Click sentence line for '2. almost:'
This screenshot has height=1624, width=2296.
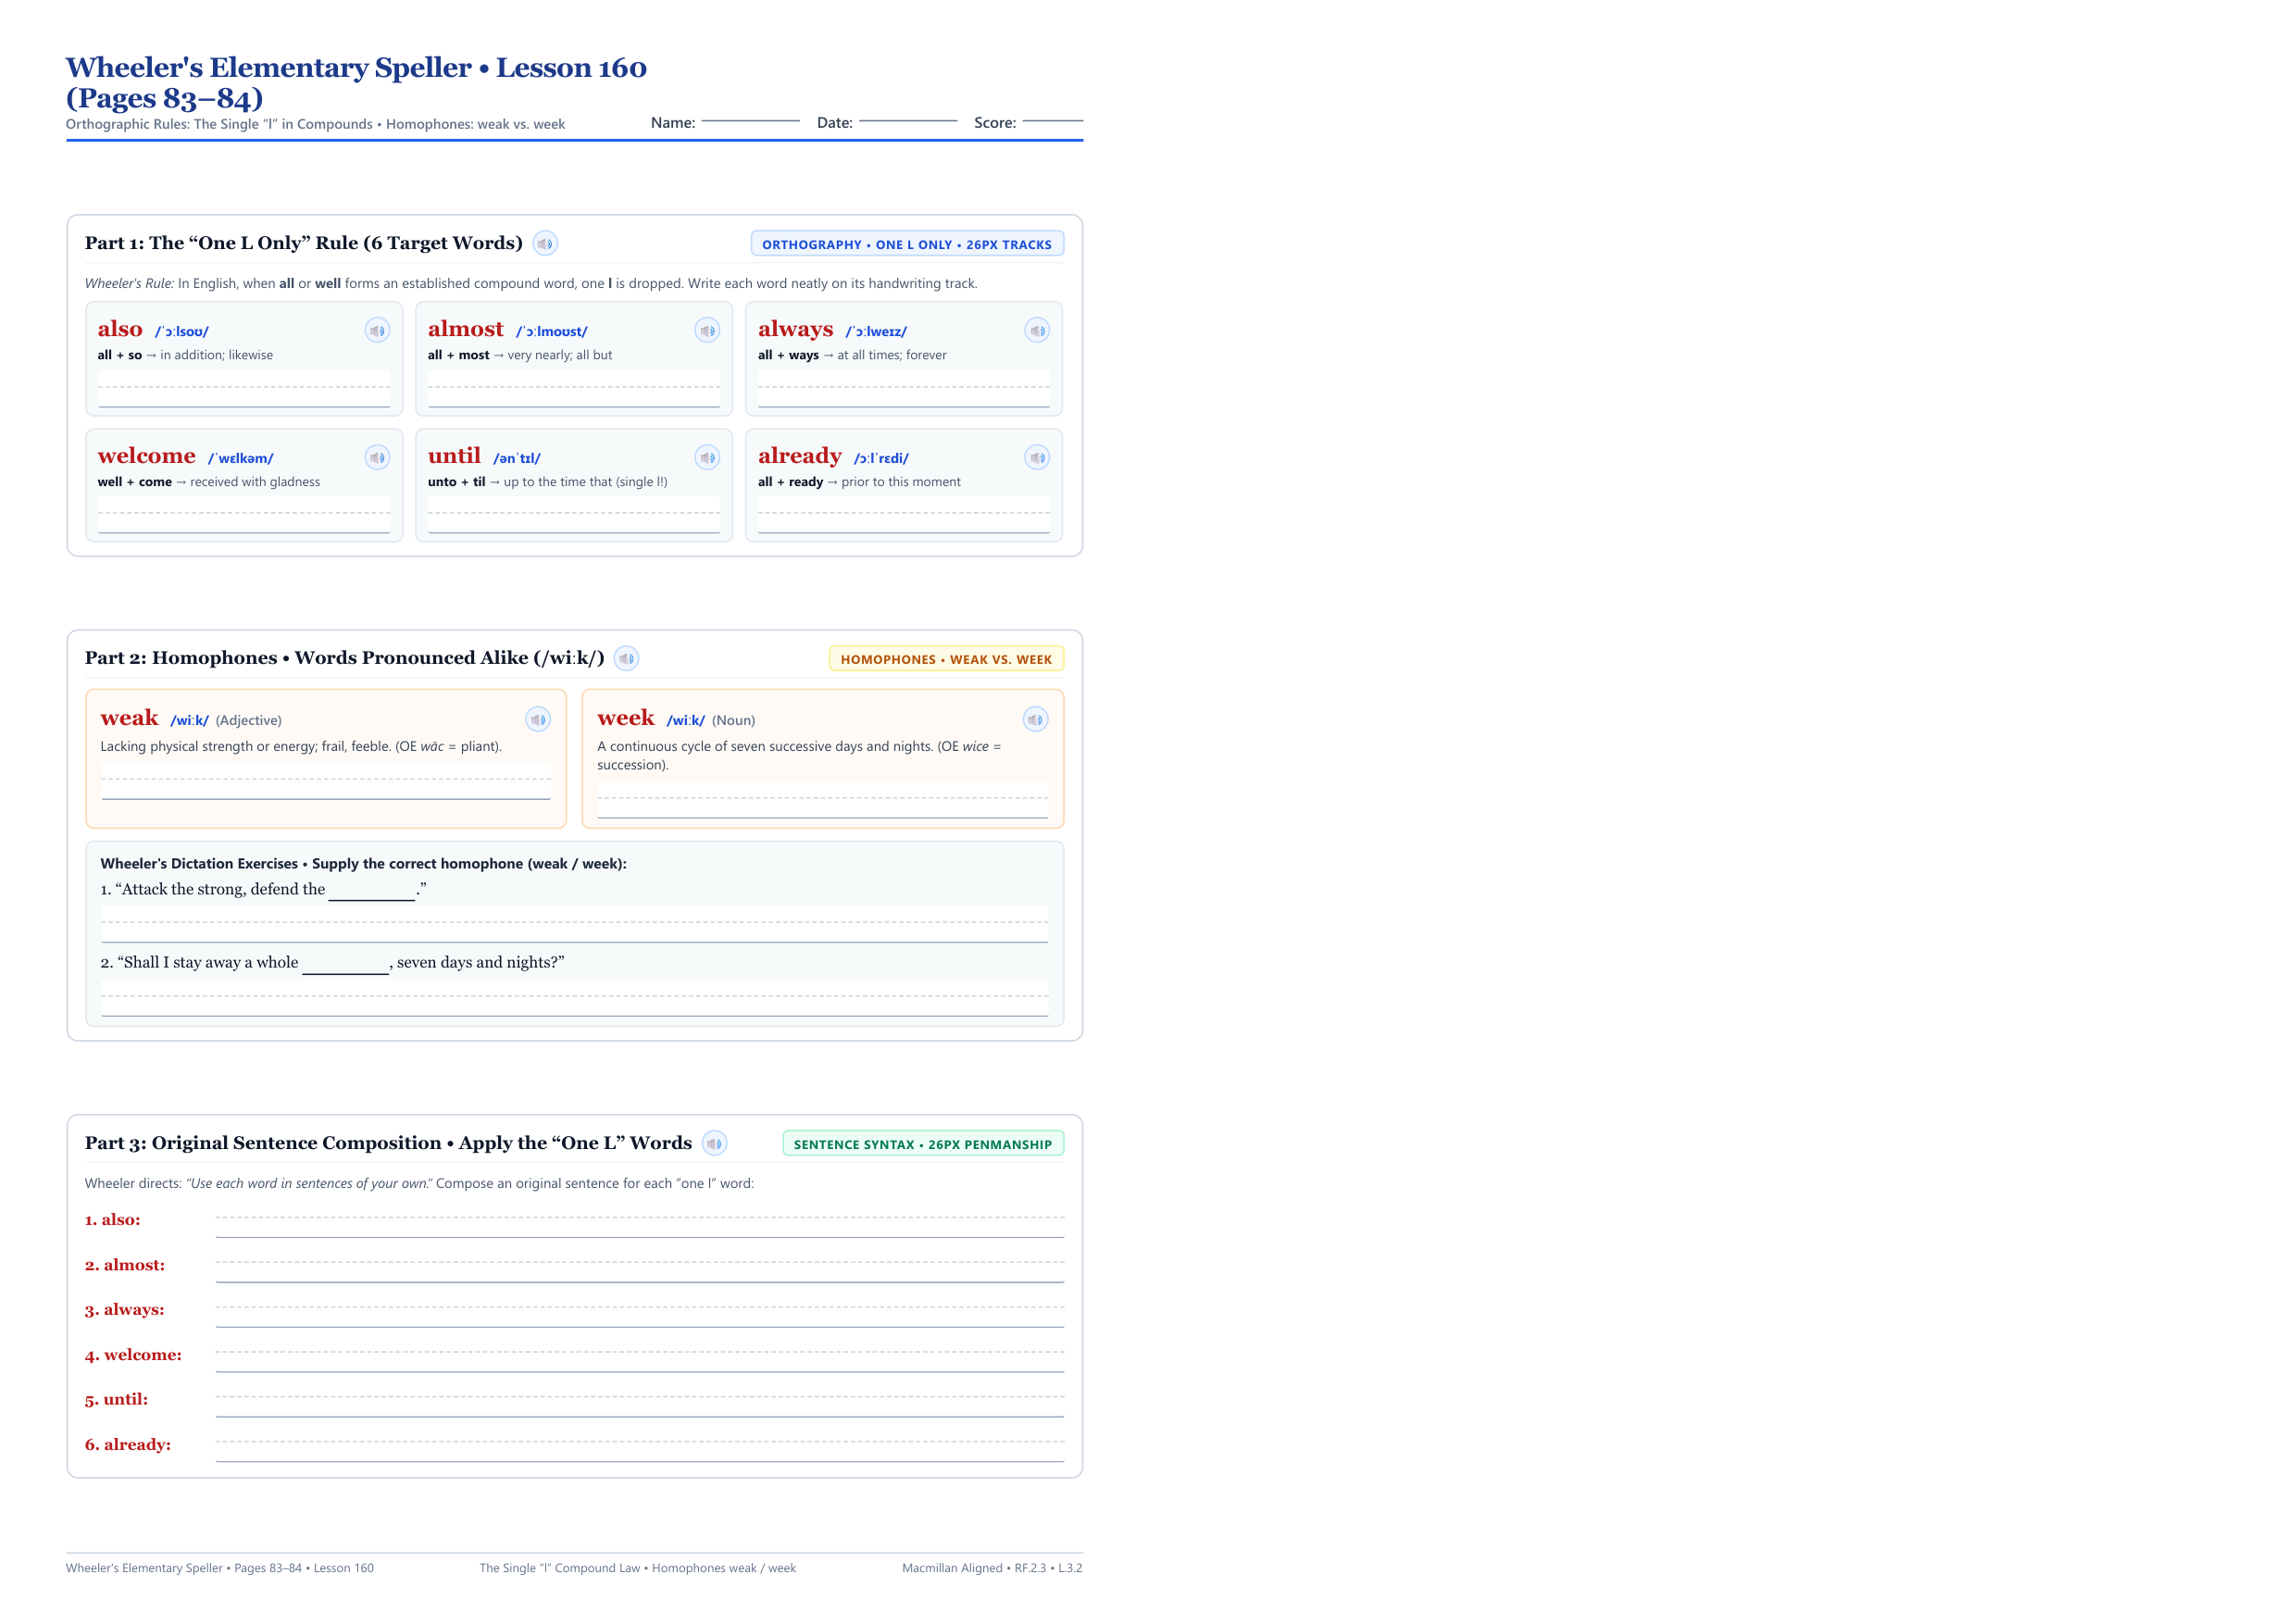coord(640,1267)
